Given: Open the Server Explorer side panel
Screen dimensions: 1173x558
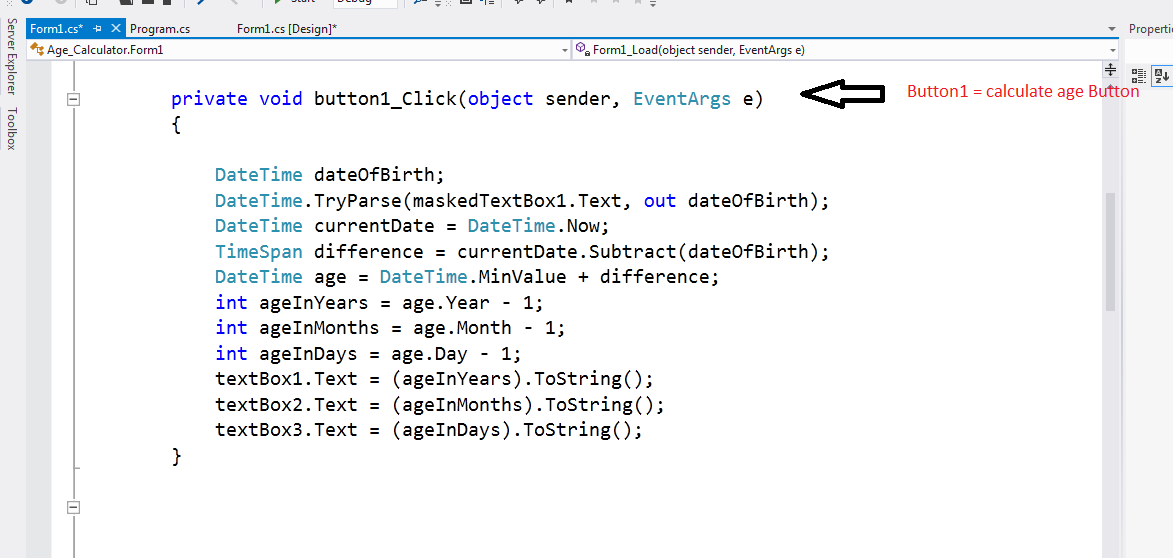Looking at the screenshot, I should point(11,56).
